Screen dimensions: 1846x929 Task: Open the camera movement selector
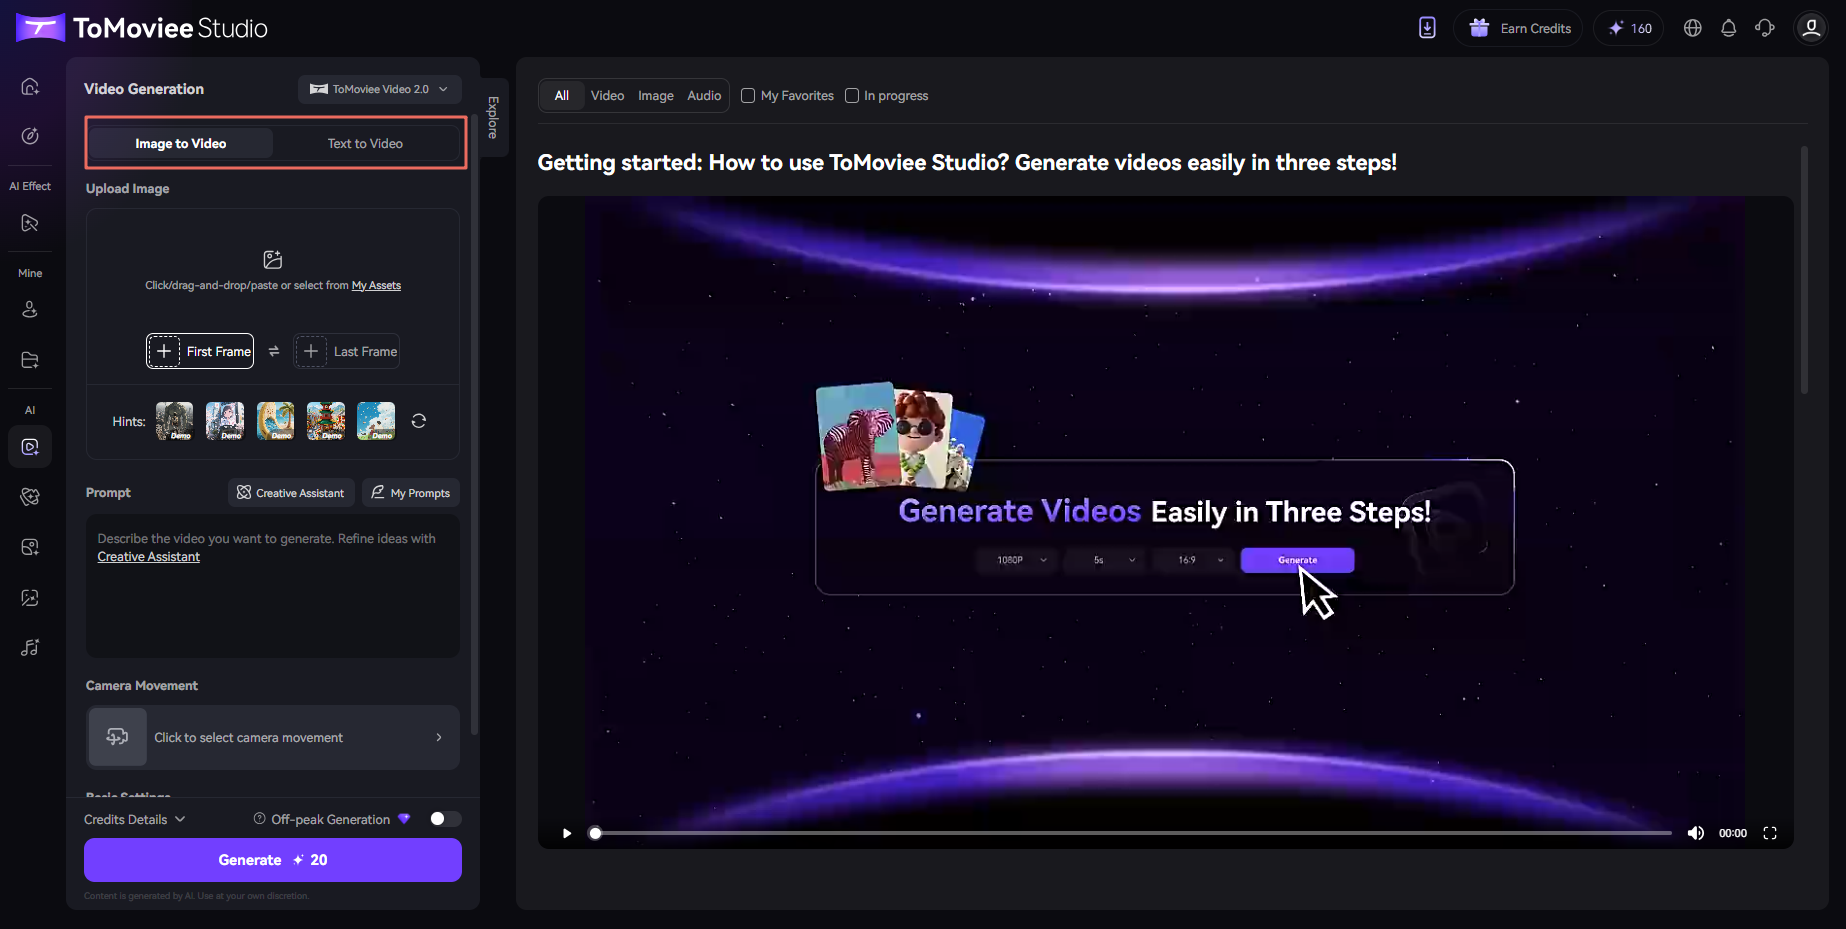pos(272,737)
